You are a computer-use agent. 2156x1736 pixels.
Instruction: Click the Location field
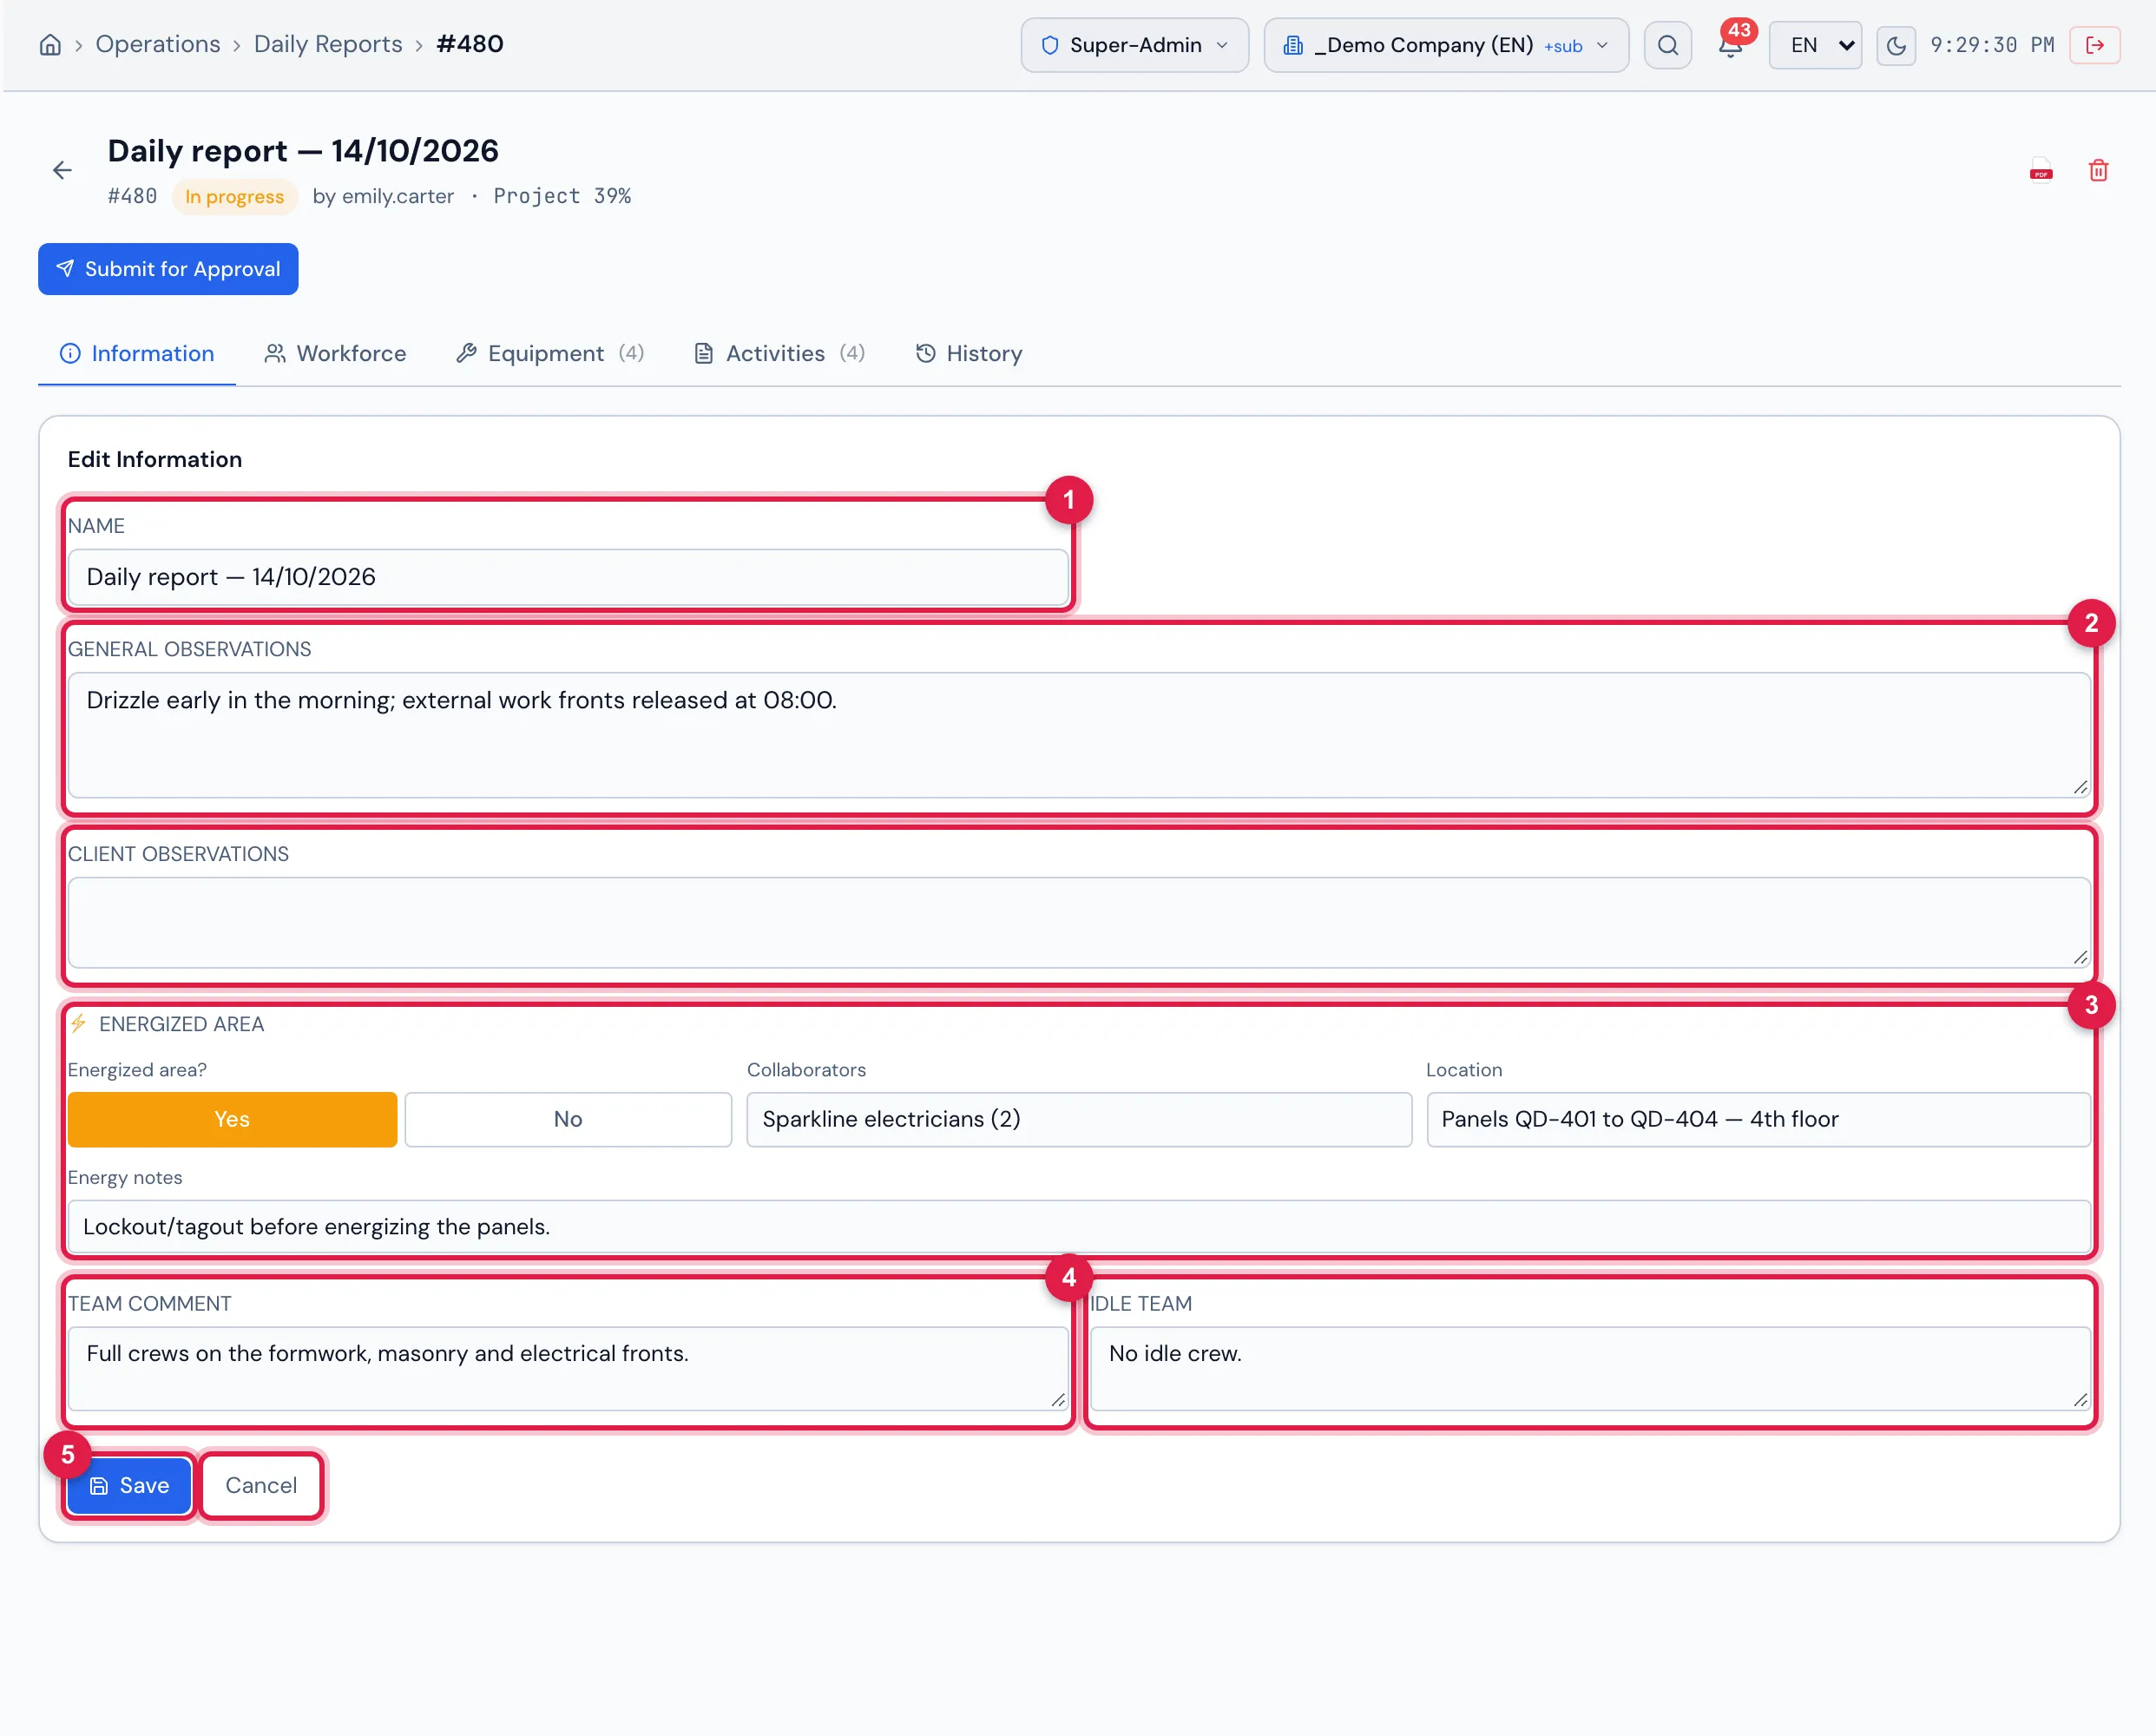click(x=1758, y=1119)
